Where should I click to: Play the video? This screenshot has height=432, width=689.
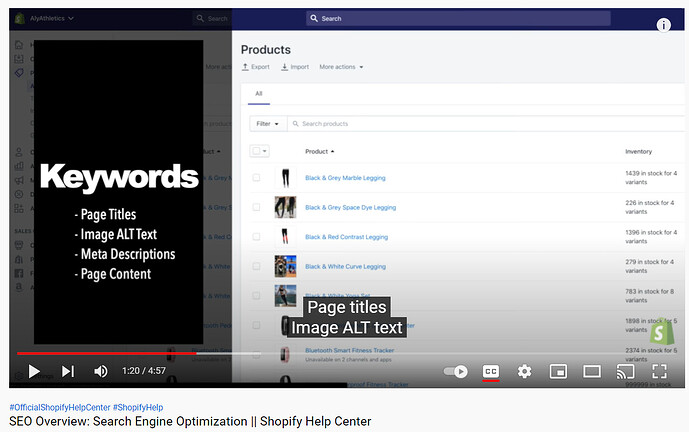34,371
